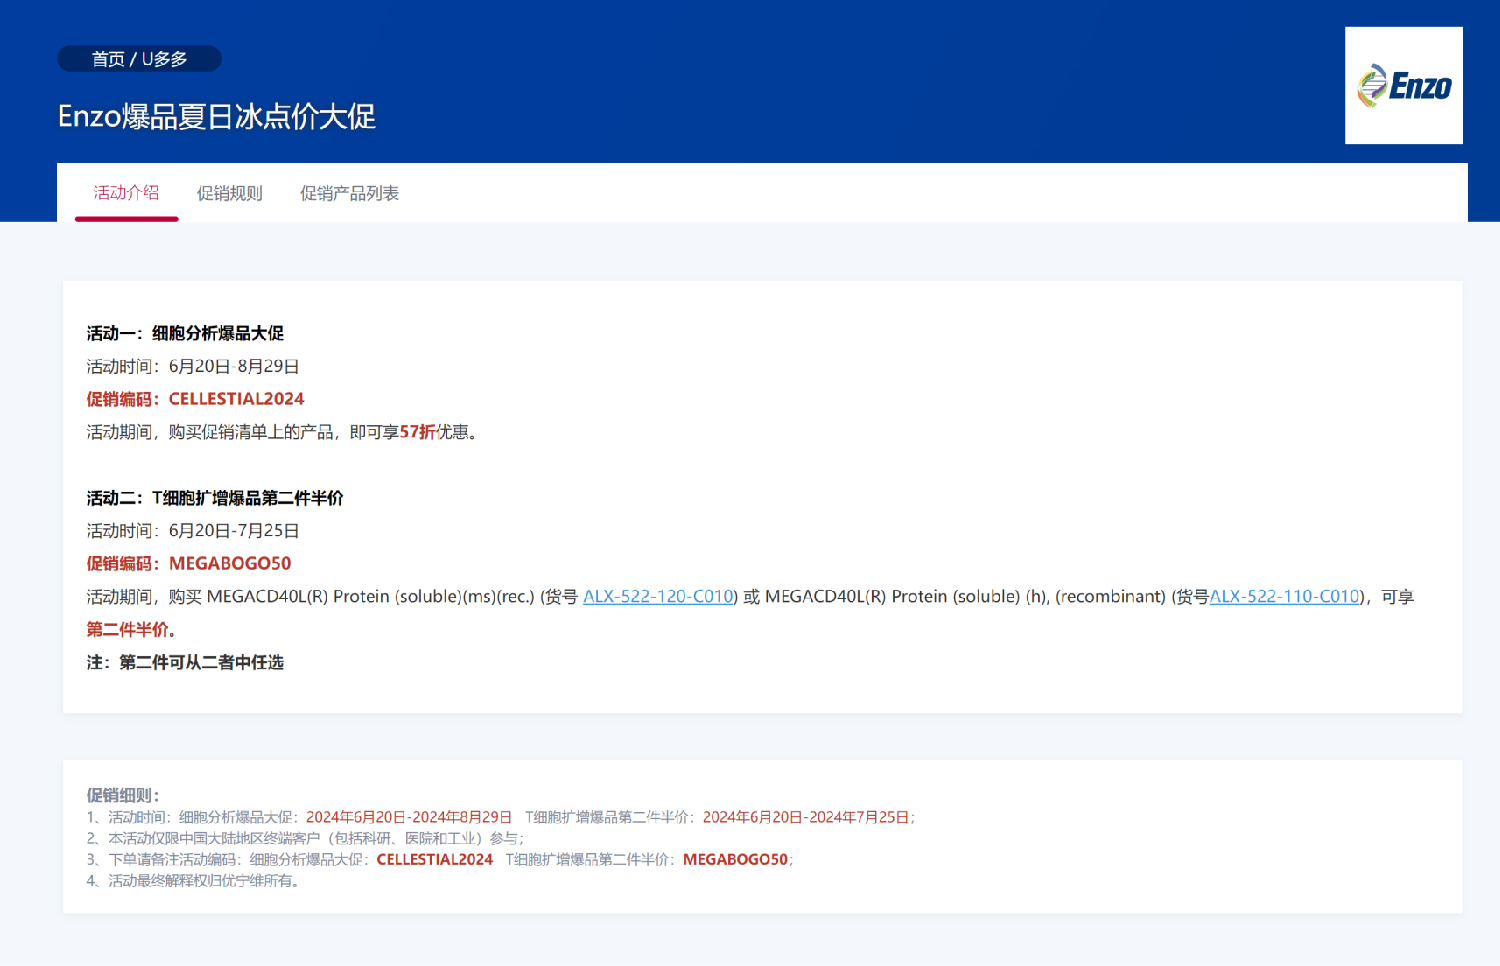This screenshot has width=1500, height=966.
Task: Click 活动时间：6月20日-7月25日 text
Action: tap(193, 531)
